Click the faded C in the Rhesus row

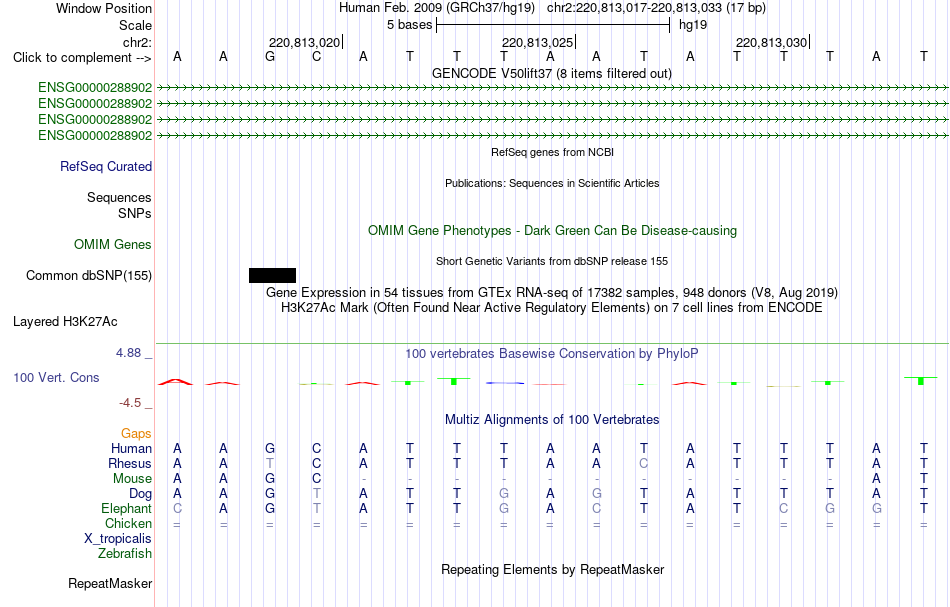pos(643,463)
